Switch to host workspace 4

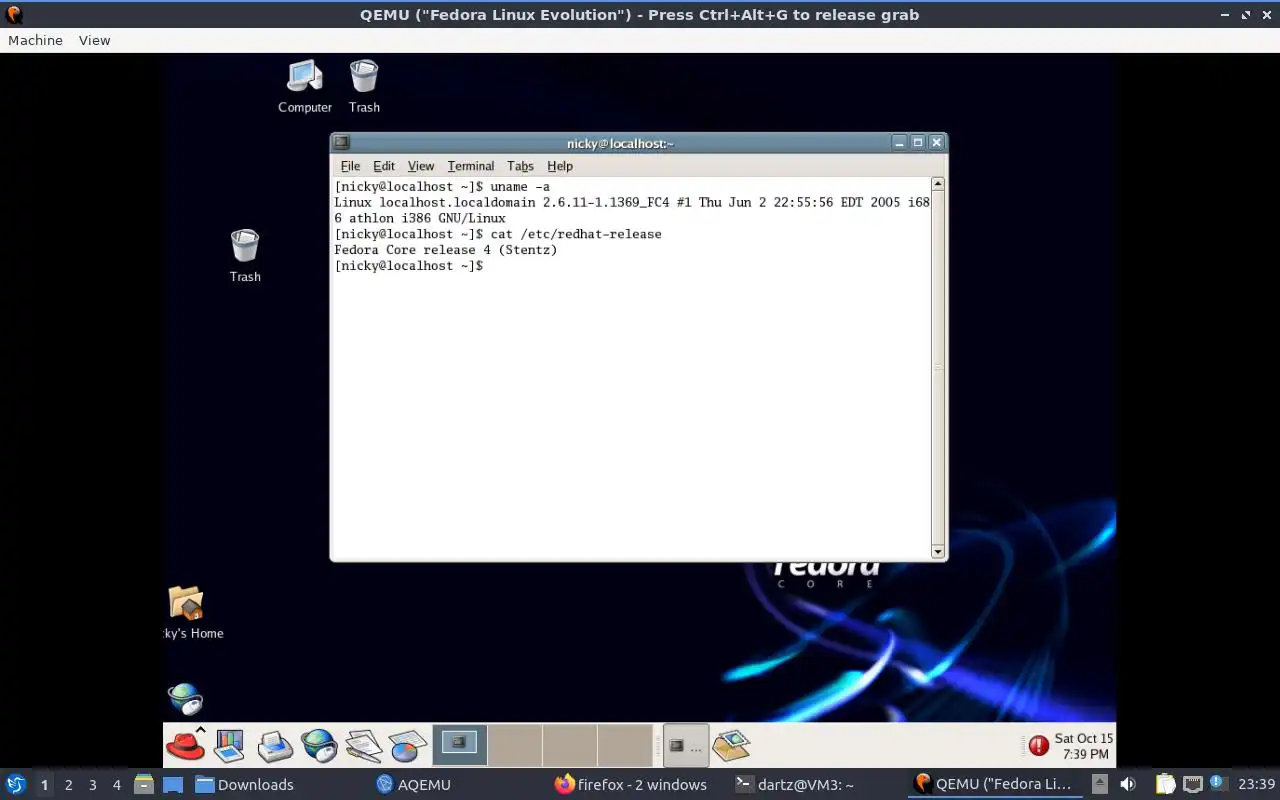[x=117, y=784]
